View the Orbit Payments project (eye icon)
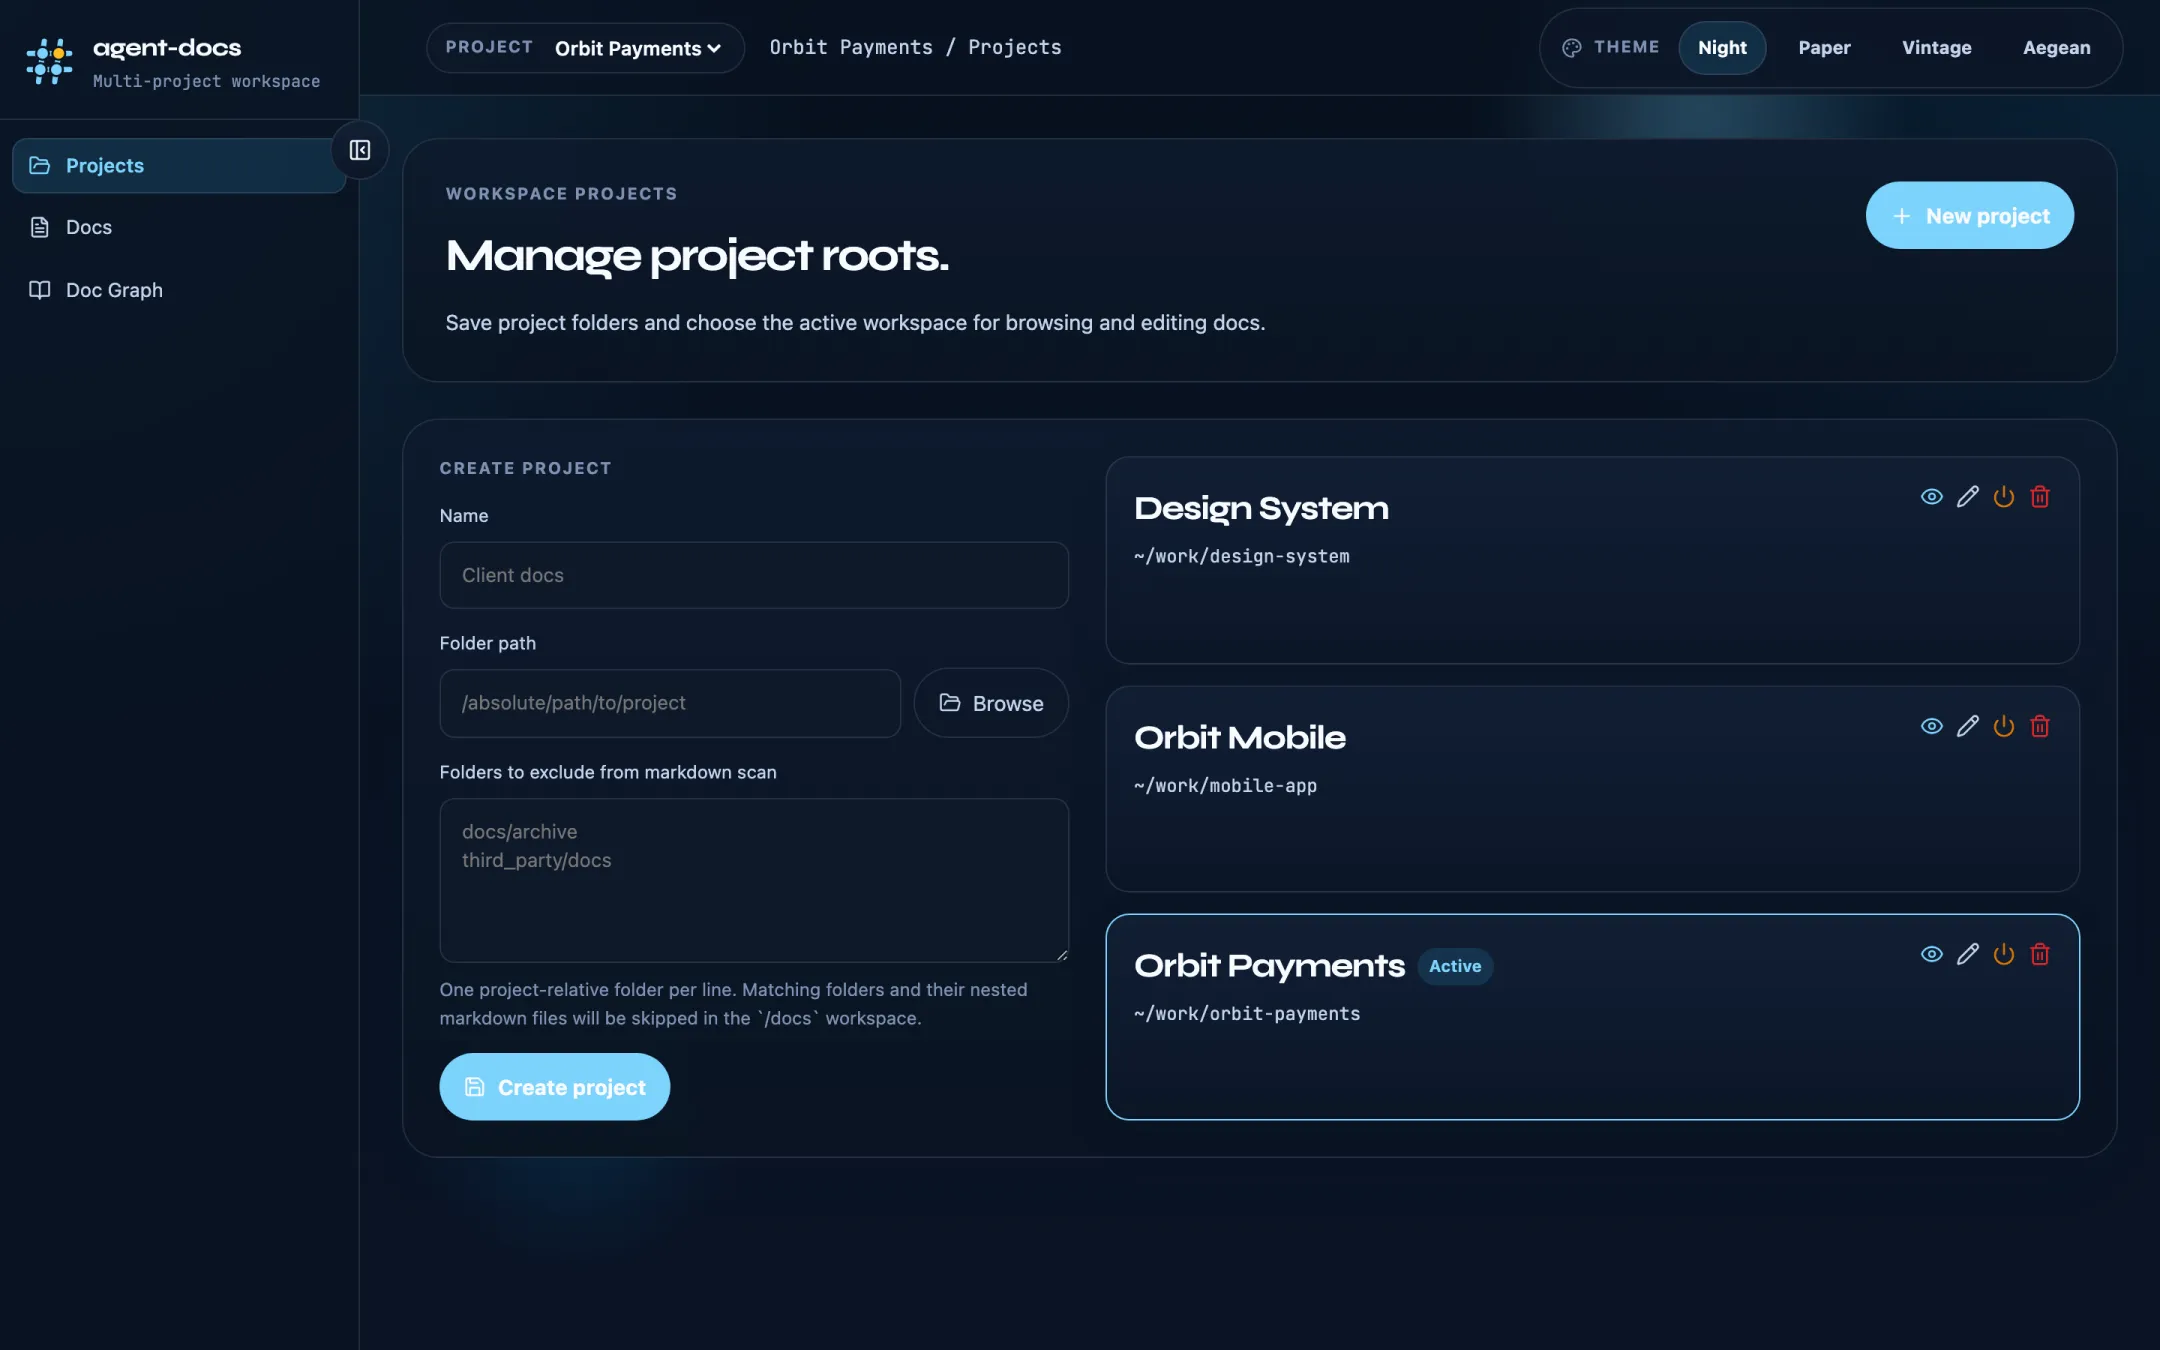This screenshot has width=2160, height=1350. point(1932,954)
